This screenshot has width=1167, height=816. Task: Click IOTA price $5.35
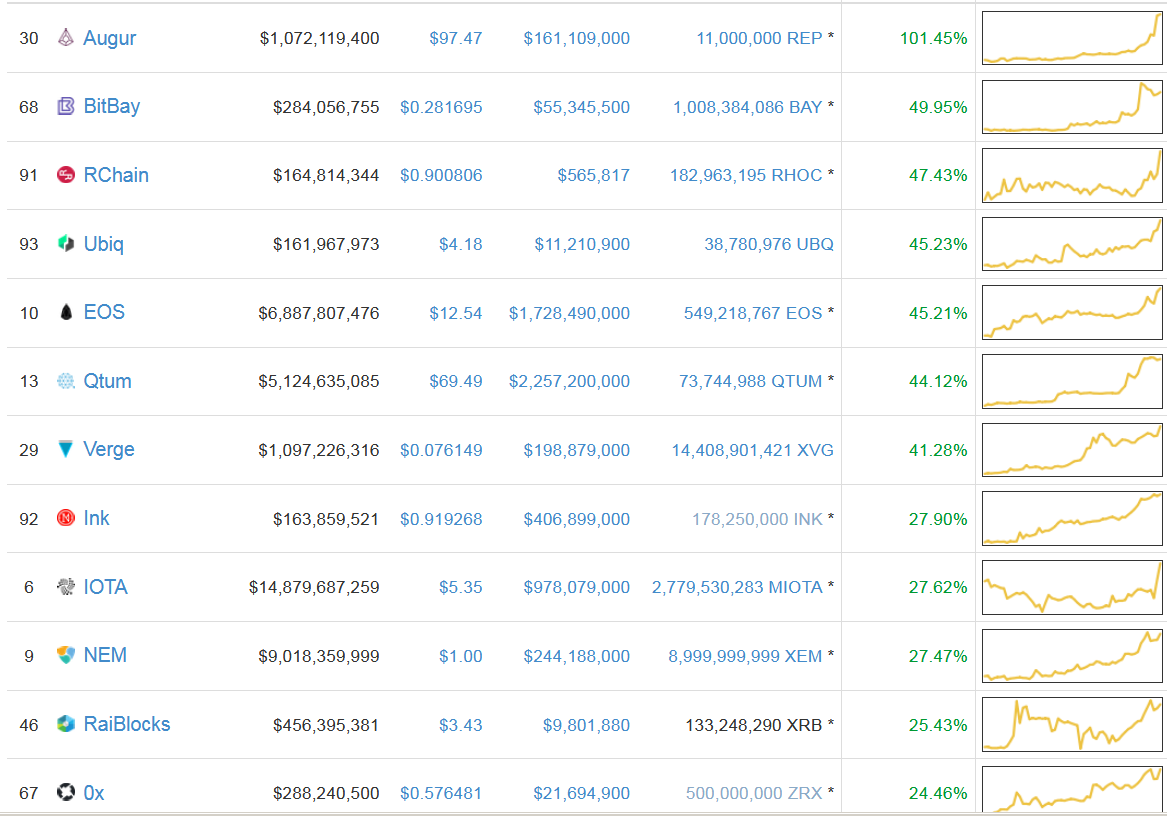click(x=461, y=587)
